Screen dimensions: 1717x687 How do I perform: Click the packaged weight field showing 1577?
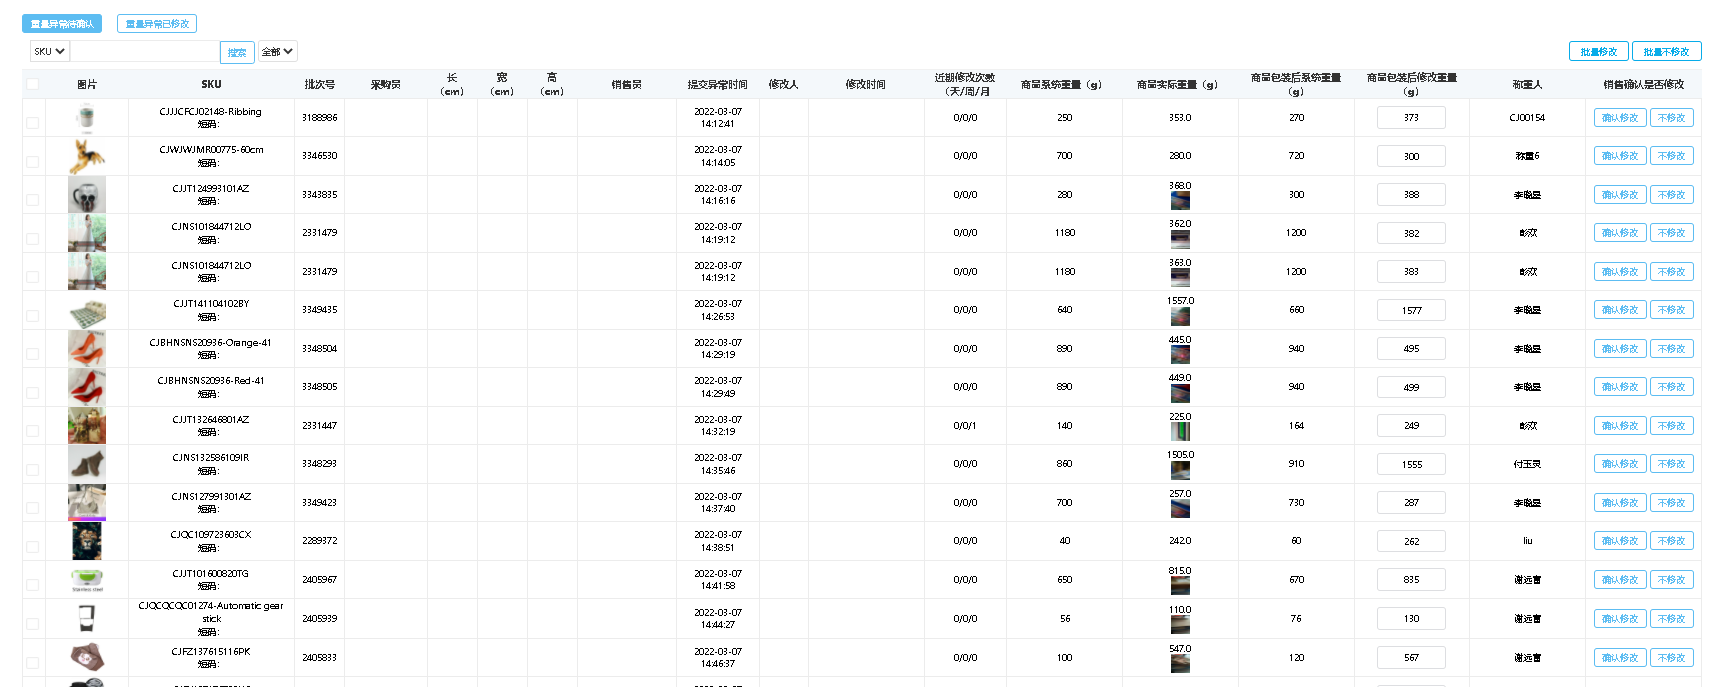click(1411, 310)
